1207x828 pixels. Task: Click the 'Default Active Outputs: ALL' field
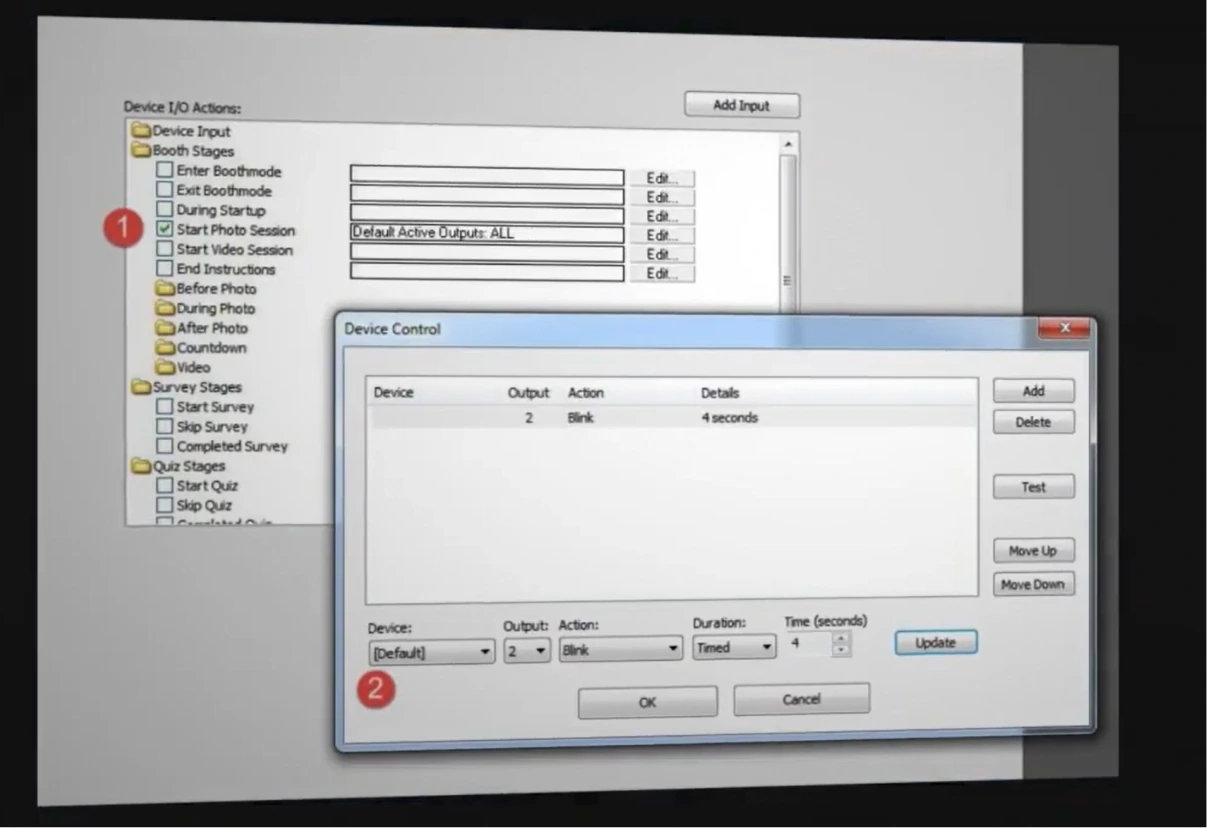click(x=487, y=233)
